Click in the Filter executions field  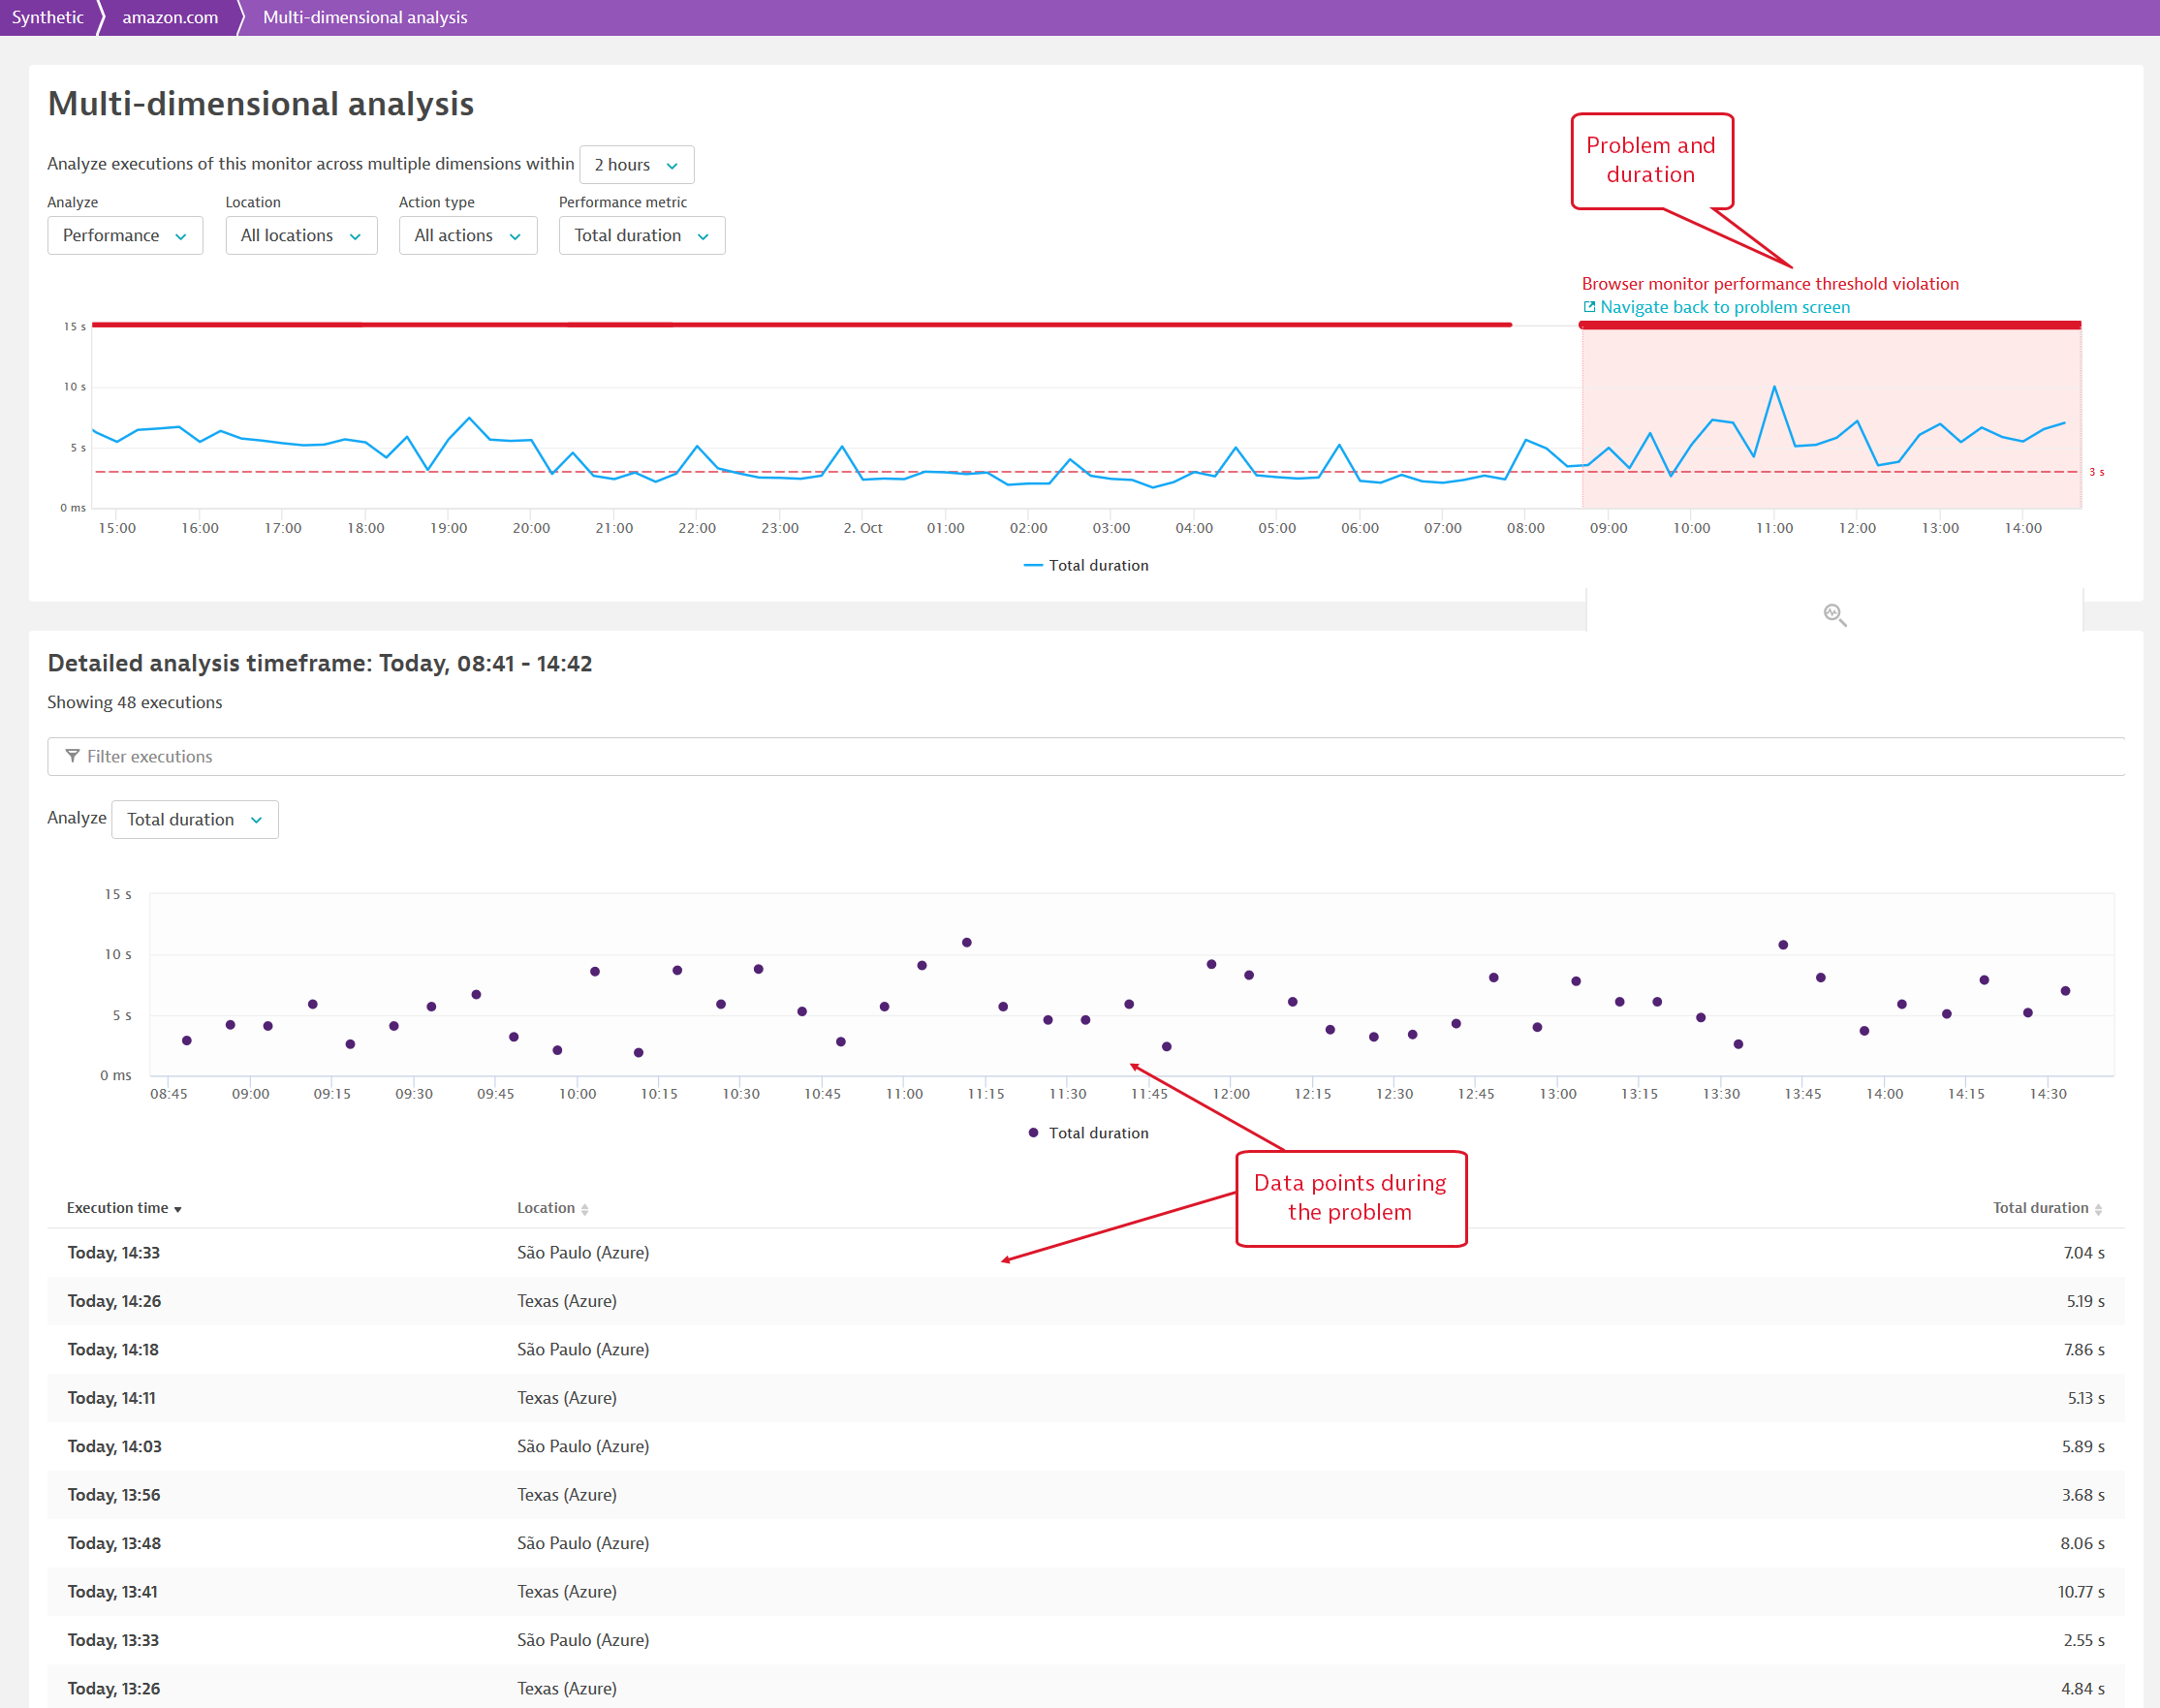[x=1086, y=756]
